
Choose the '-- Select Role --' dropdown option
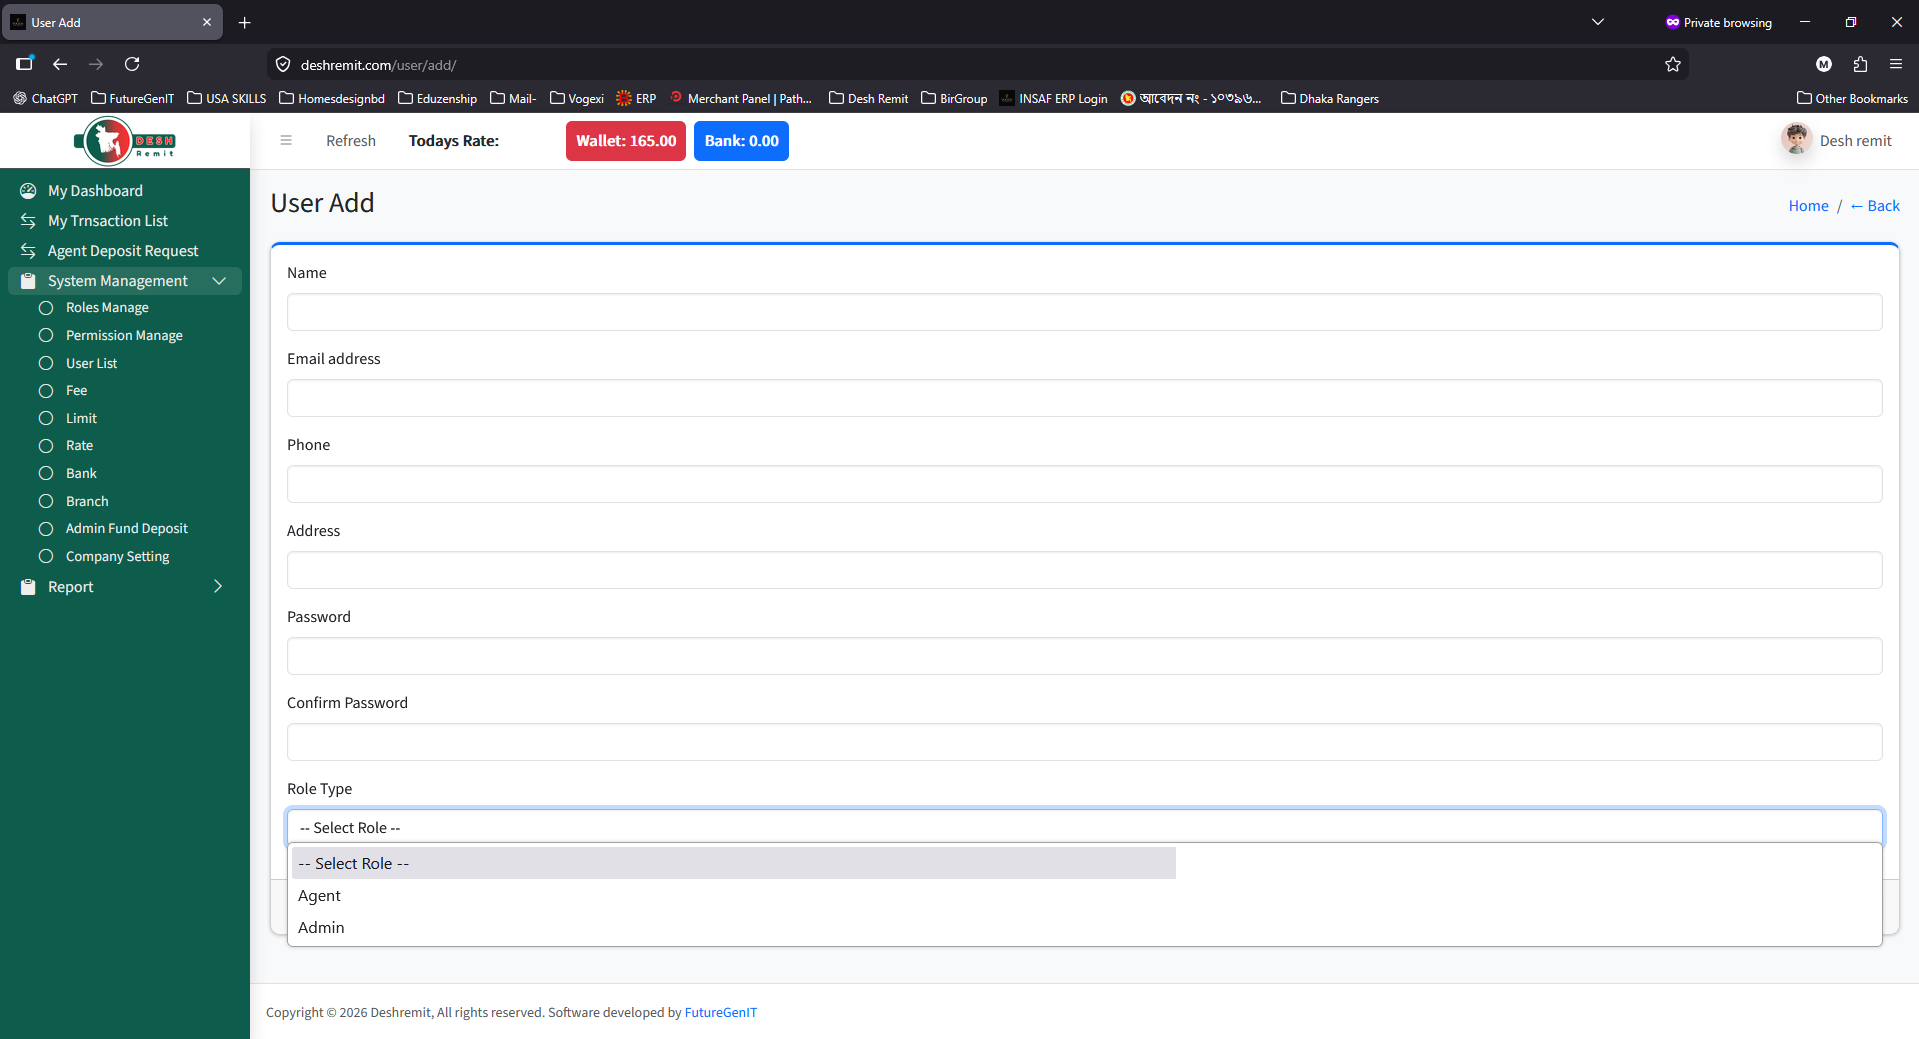[733, 864]
